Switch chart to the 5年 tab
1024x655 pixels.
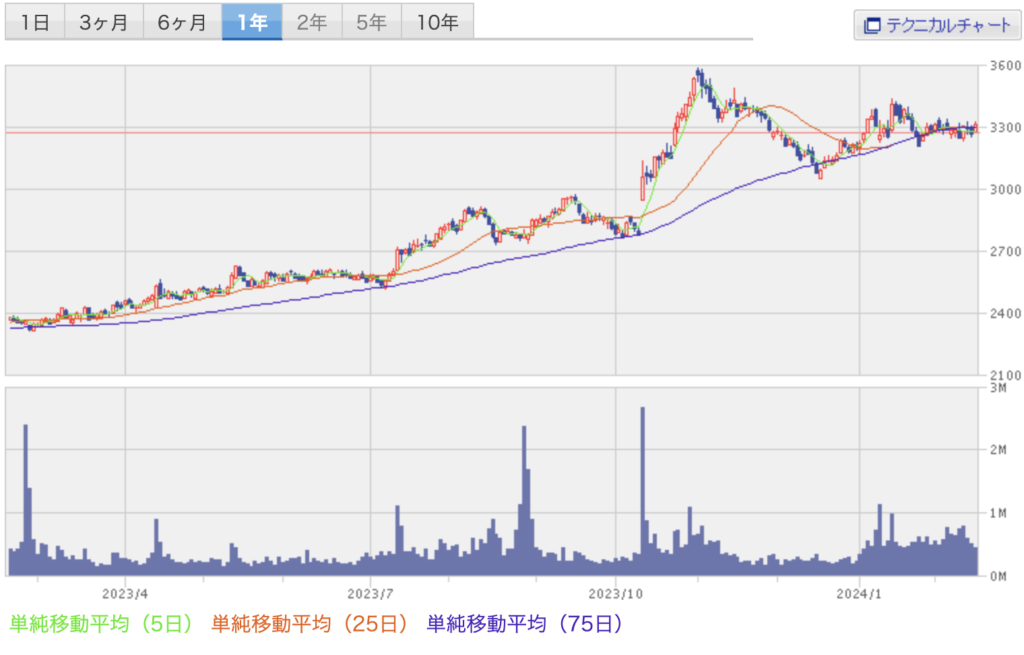pos(372,22)
